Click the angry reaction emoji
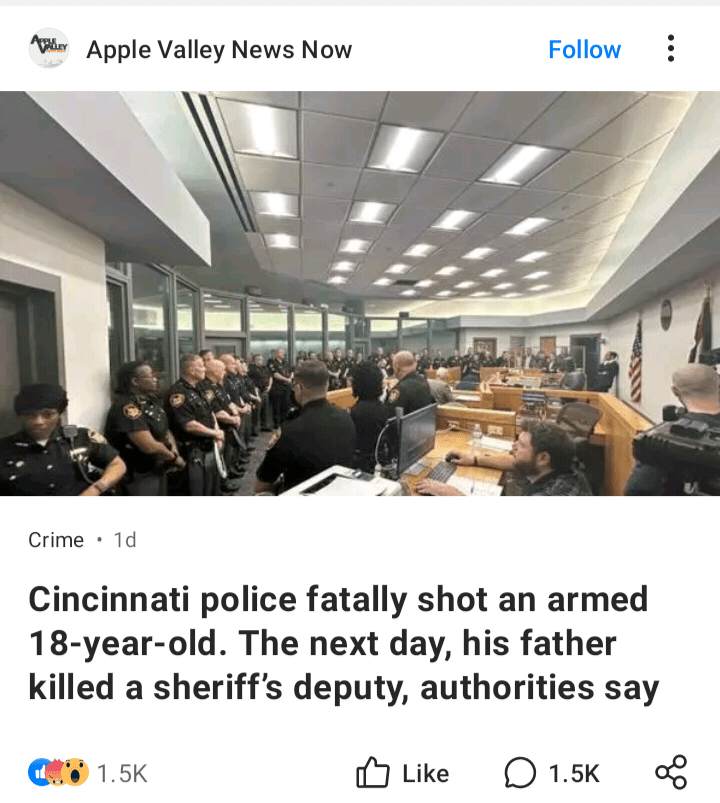Viewport: 720px width, 803px height. coord(55,772)
